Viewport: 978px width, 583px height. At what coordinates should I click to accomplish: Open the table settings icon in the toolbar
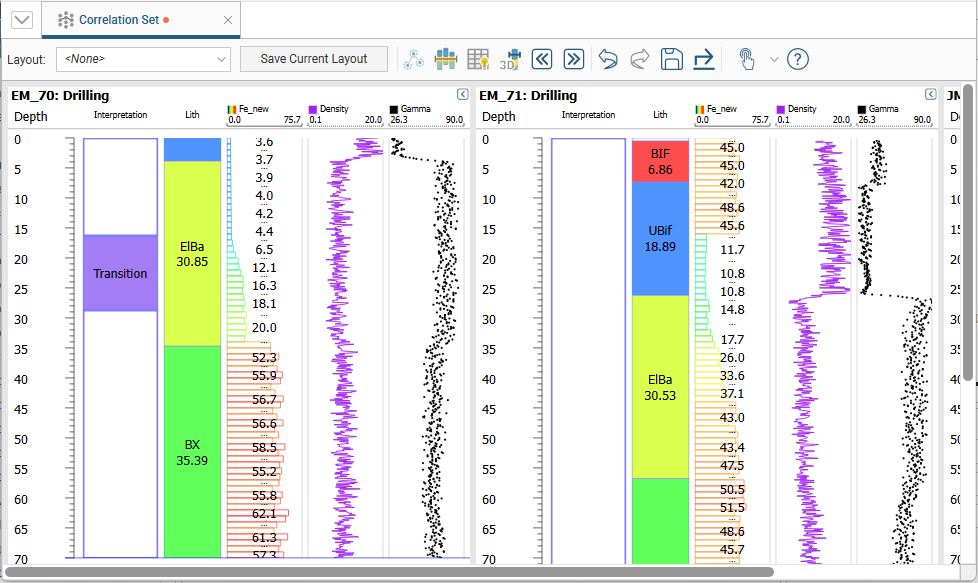tap(479, 59)
